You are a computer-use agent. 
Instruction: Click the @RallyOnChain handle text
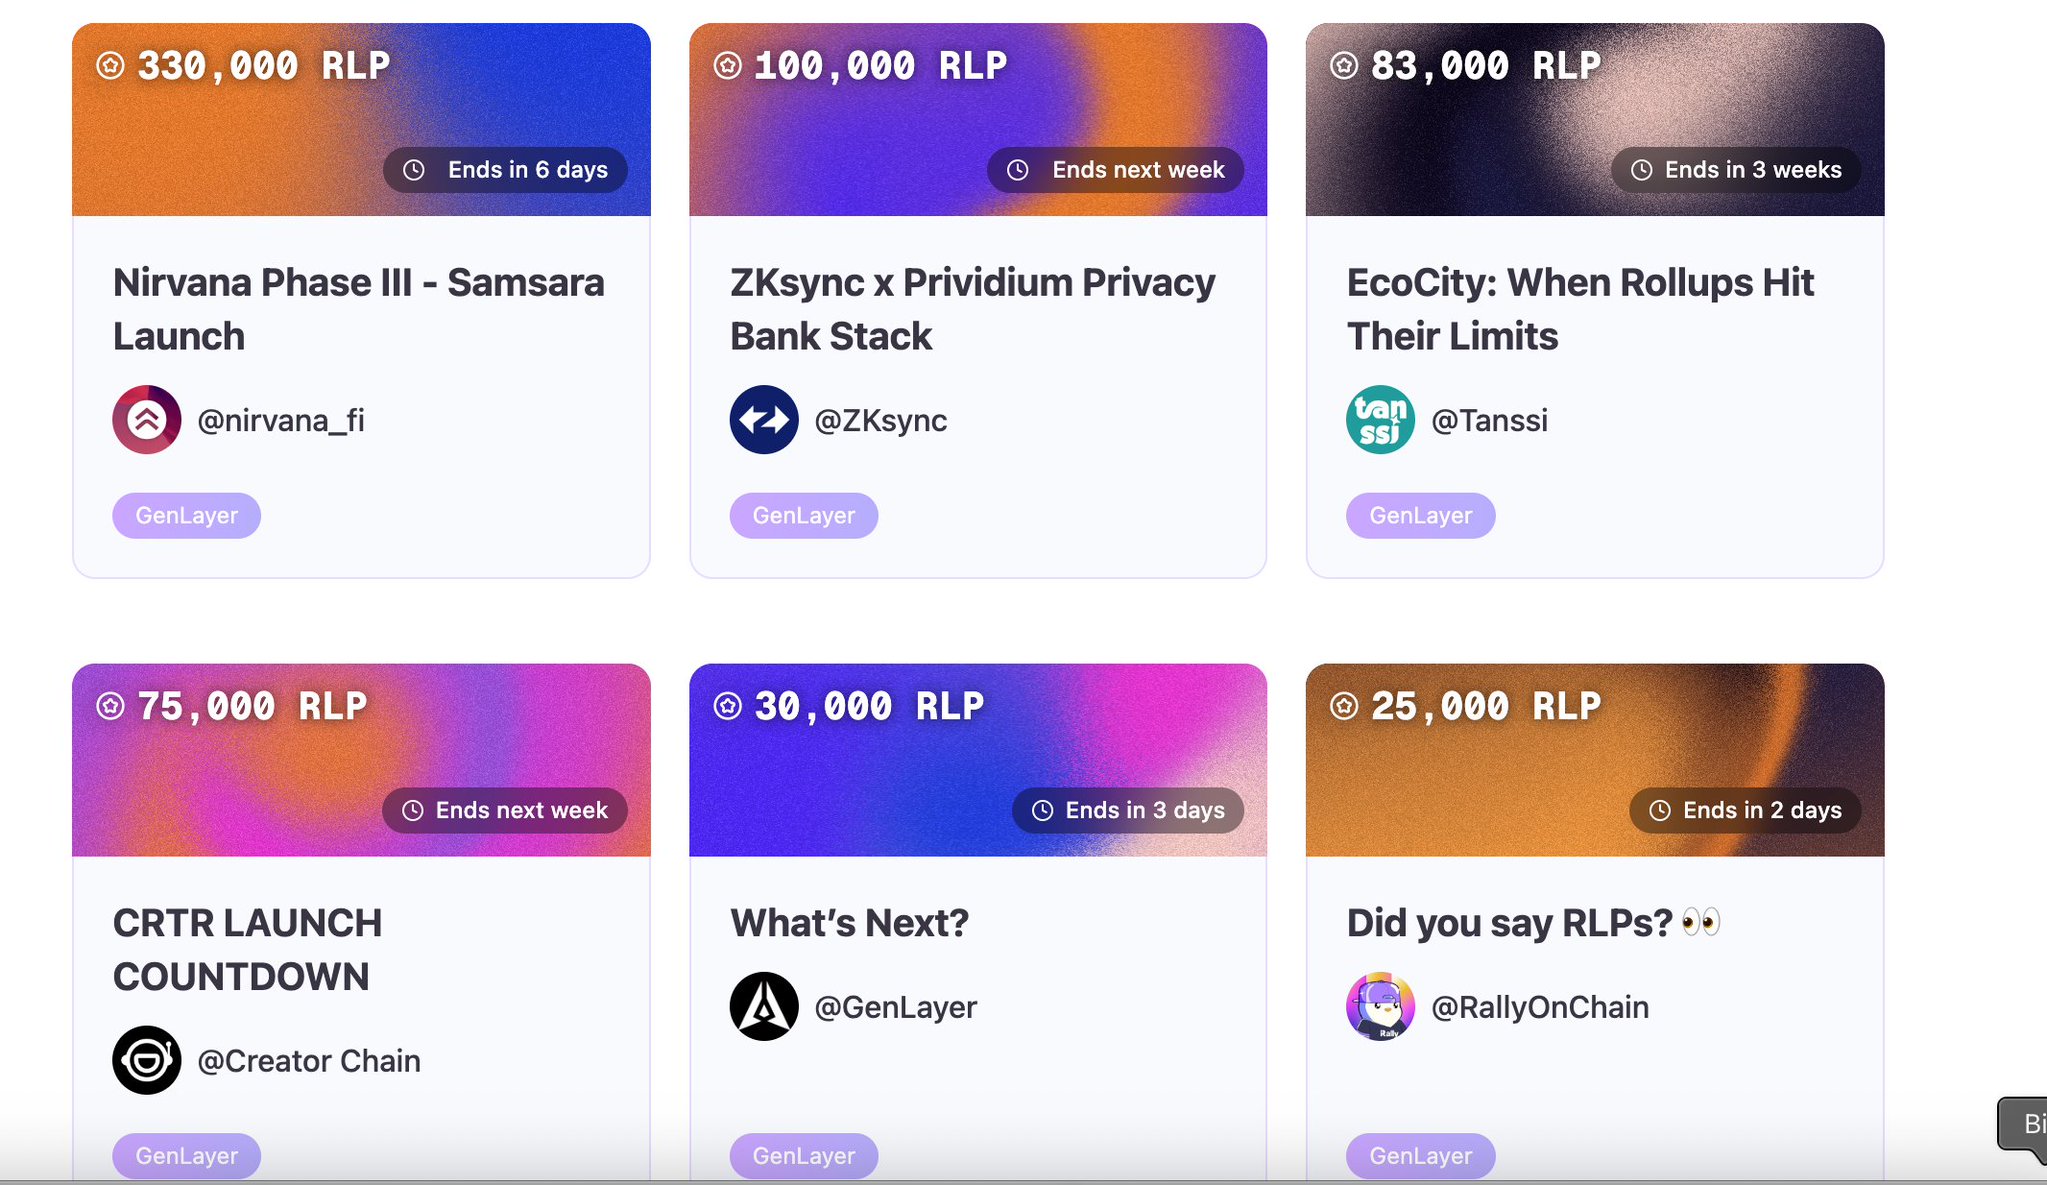pyautogui.click(x=1540, y=1007)
